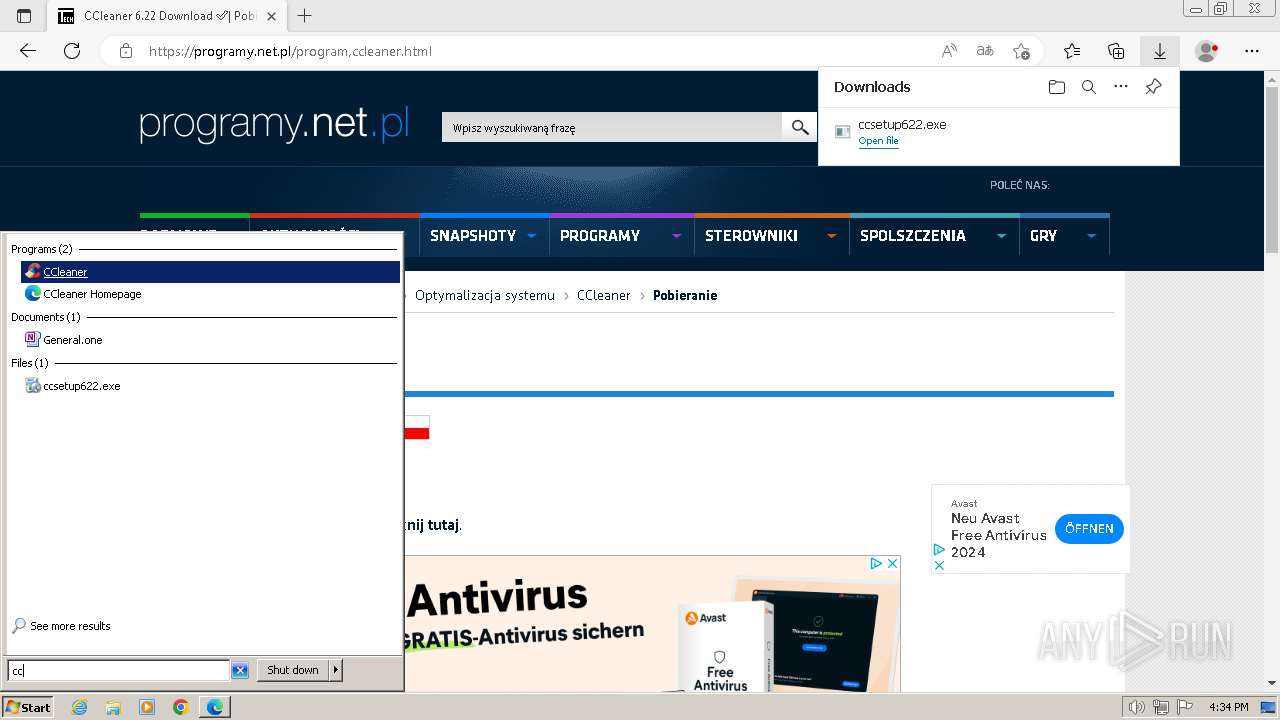The height and width of the screenshot is (720, 1280).
Task: Launch CCleaner from Start search results
Action: point(210,272)
